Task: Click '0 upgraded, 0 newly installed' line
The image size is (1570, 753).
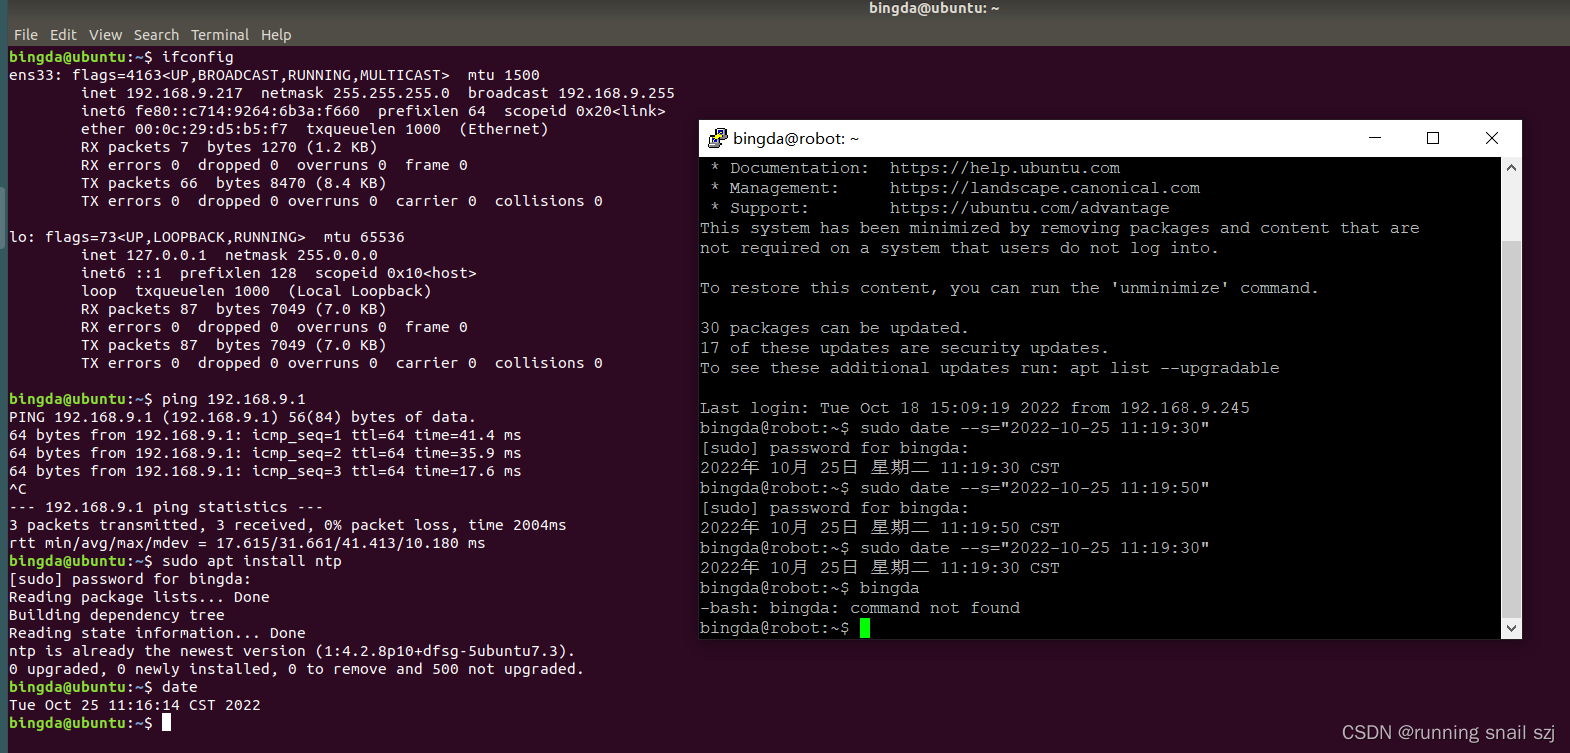Action: (x=296, y=669)
